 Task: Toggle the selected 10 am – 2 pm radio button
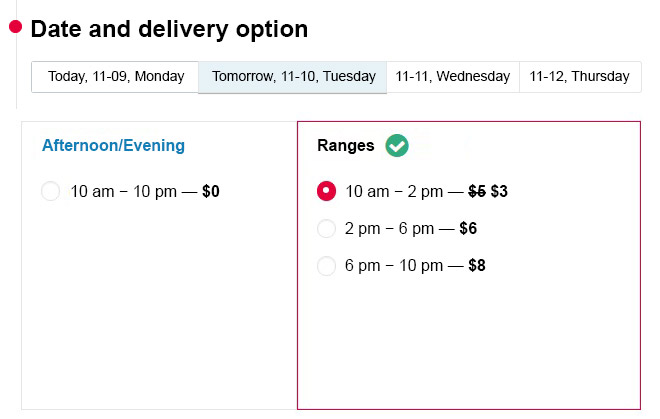(x=326, y=191)
